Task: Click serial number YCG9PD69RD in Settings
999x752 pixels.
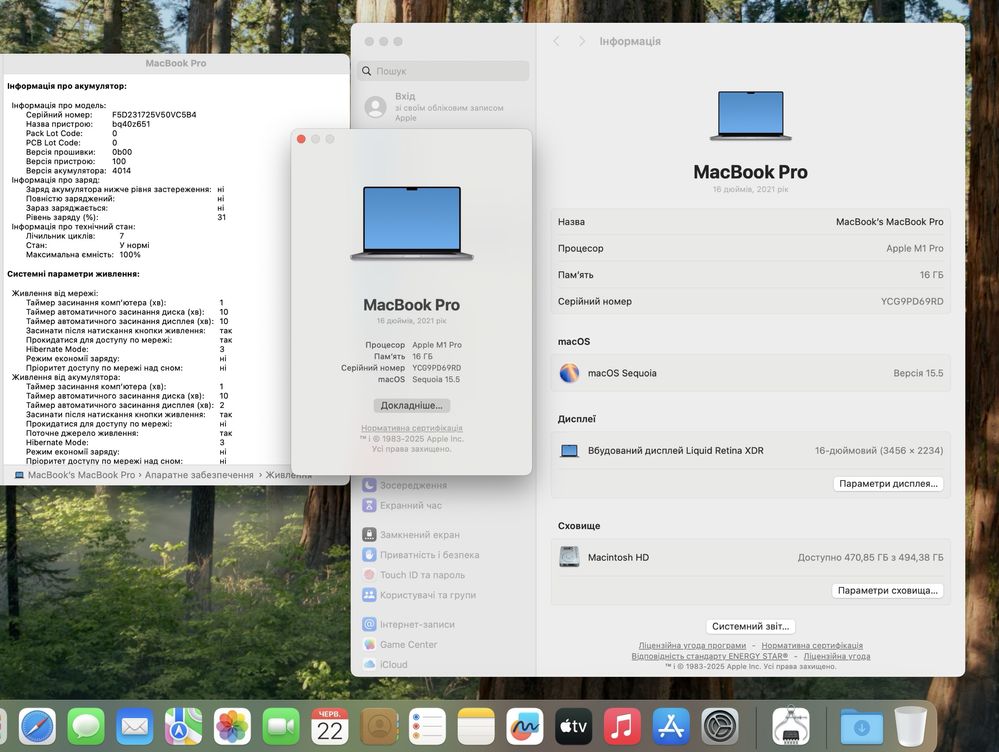Action: (912, 301)
